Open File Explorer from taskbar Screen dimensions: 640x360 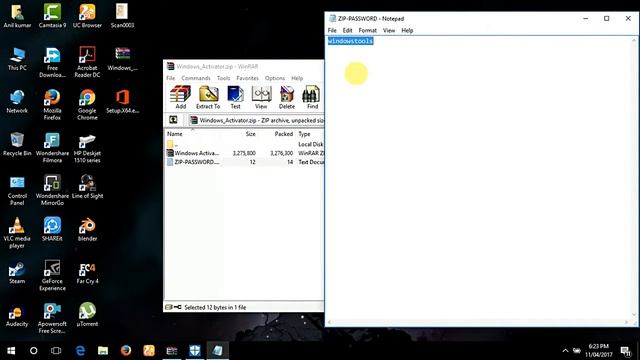(103, 351)
